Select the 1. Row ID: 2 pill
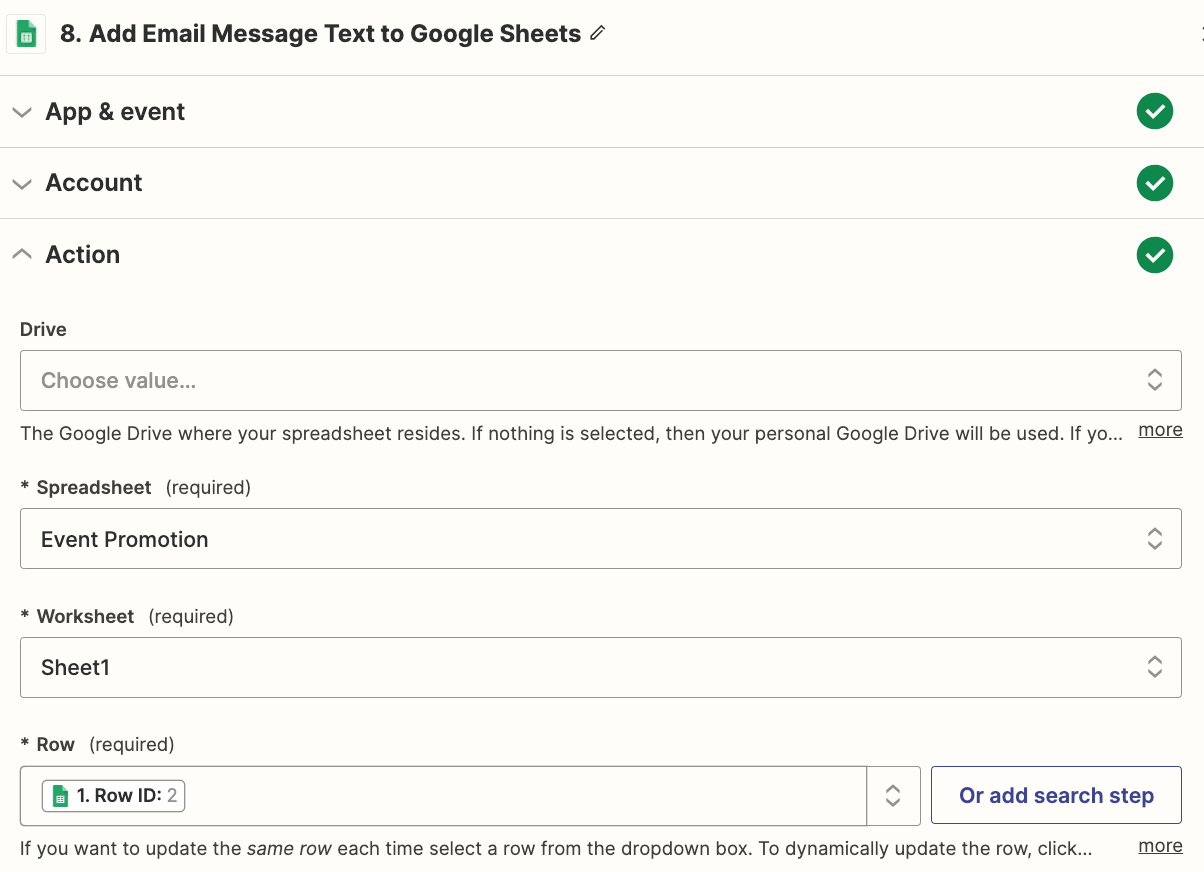Image resolution: width=1204 pixels, height=872 pixels. click(x=114, y=796)
